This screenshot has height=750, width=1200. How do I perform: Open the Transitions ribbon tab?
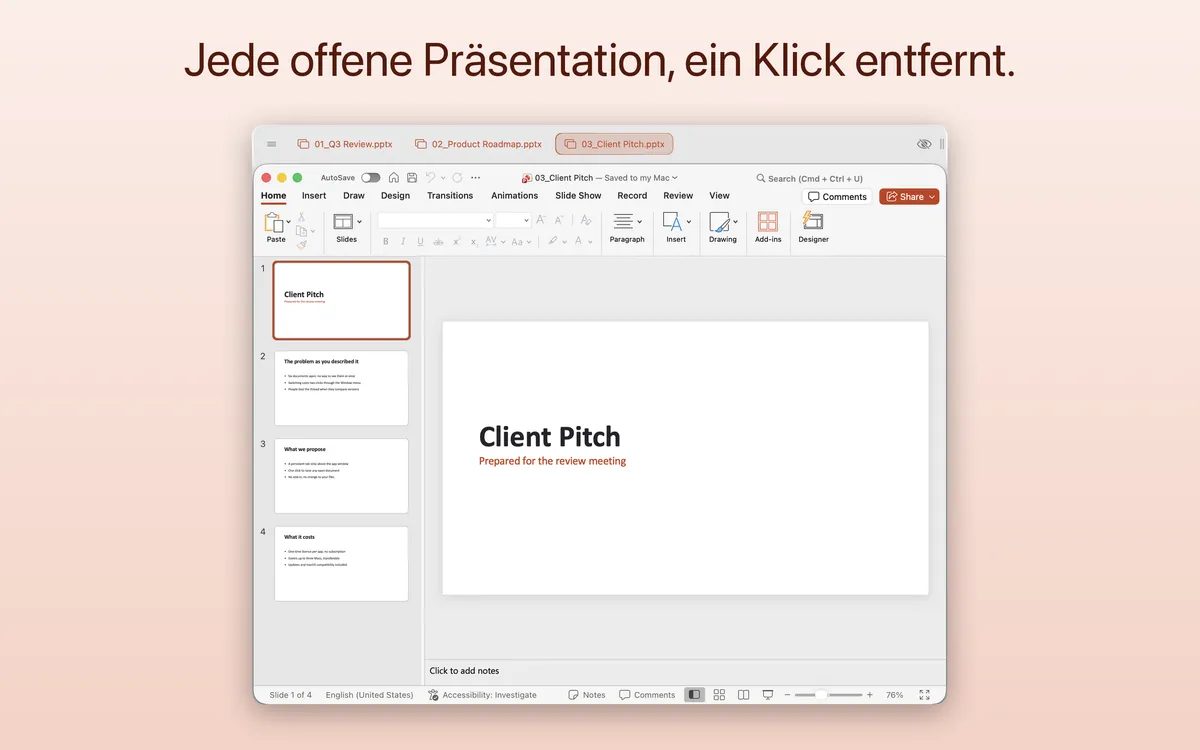click(x=450, y=196)
